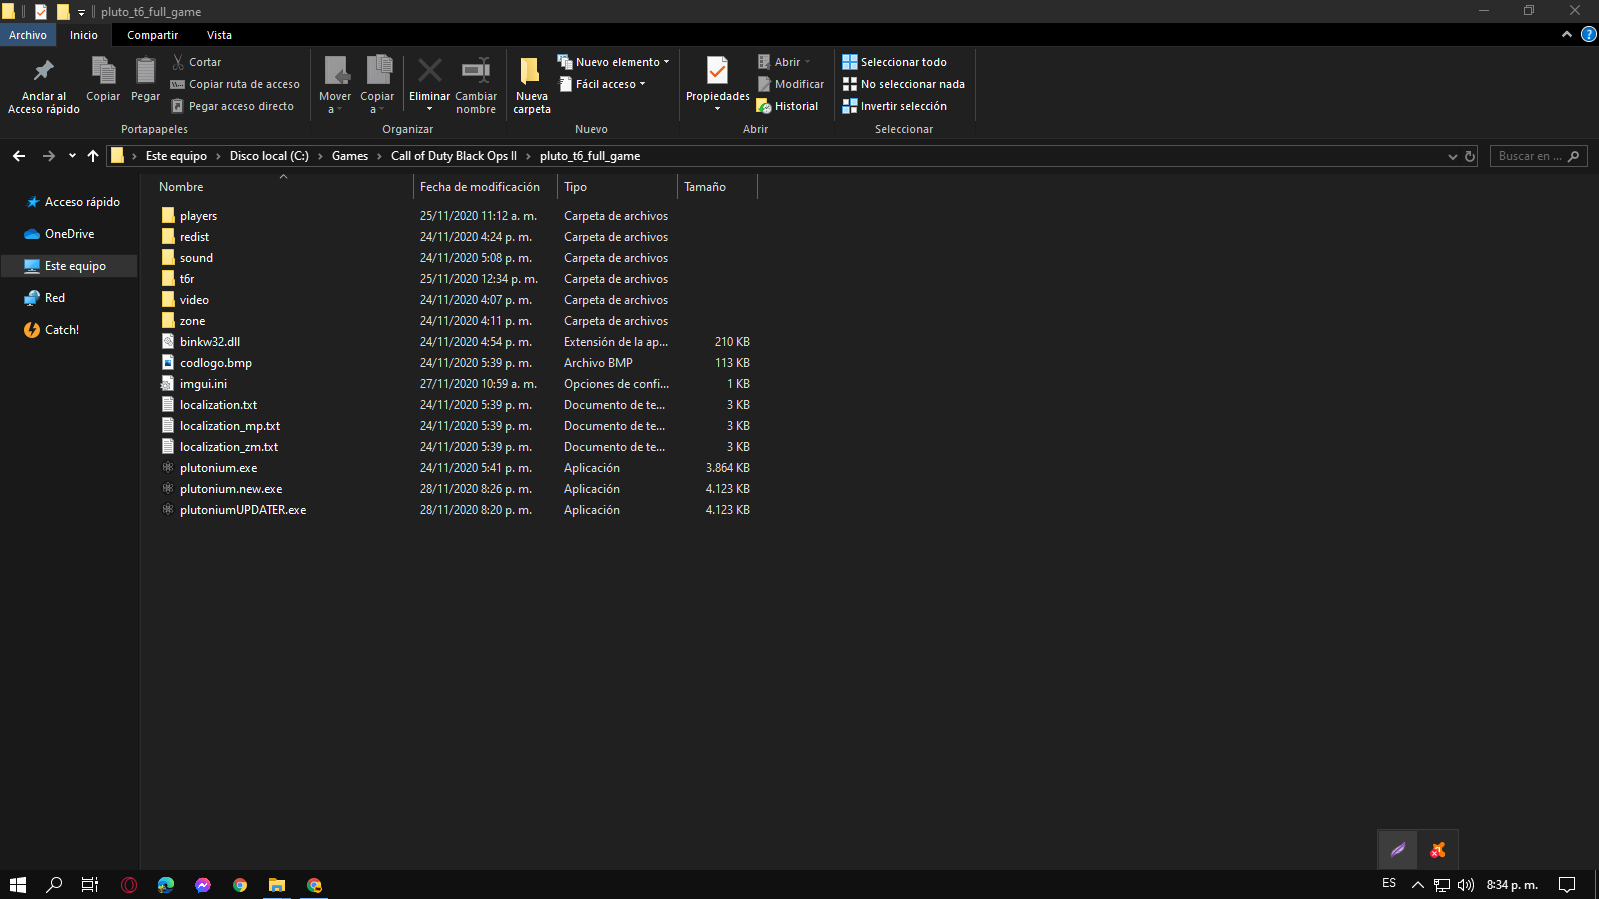Image resolution: width=1599 pixels, height=899 pixels.
Task: Click the purple feather tray icon
Action: (1398, 850)
